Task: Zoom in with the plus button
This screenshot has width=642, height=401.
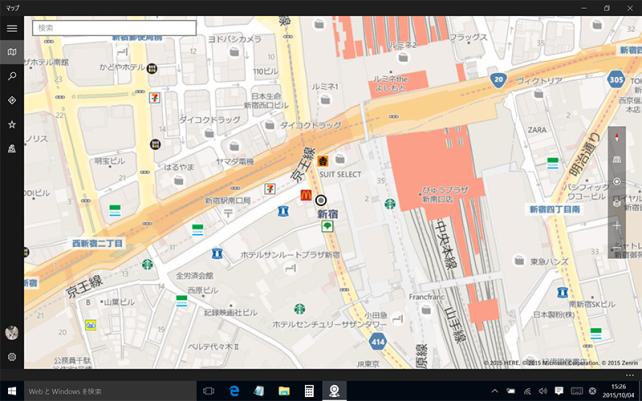Action: point(617,225)
